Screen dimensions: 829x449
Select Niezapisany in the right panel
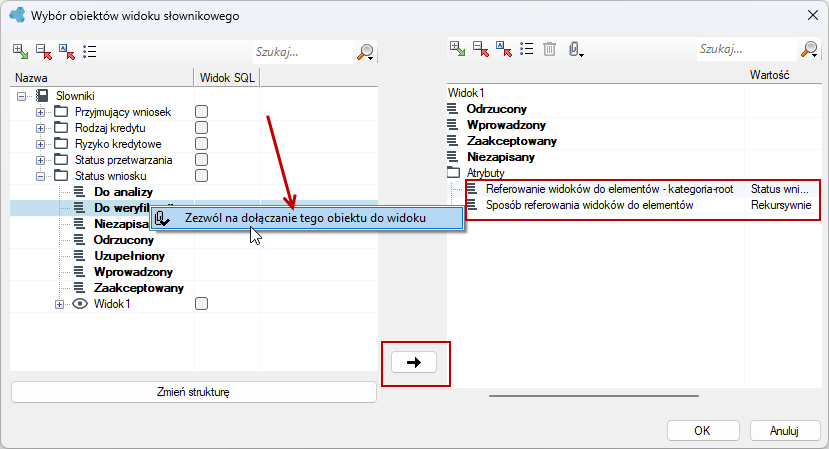click(501, 157)
